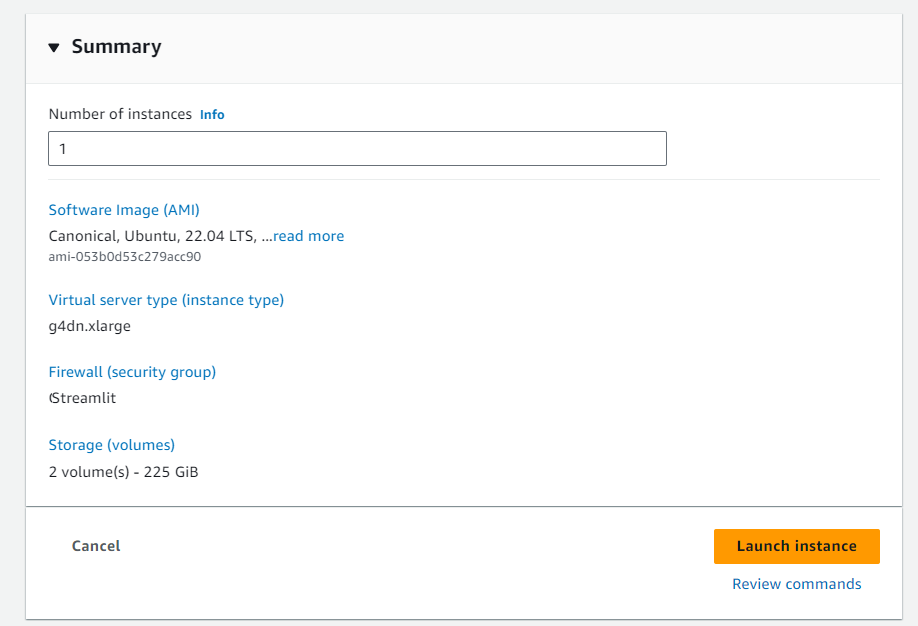Click the Streamlit security group name
The height and width of the screenshot is (626, 918).
[x=83, y=398]
